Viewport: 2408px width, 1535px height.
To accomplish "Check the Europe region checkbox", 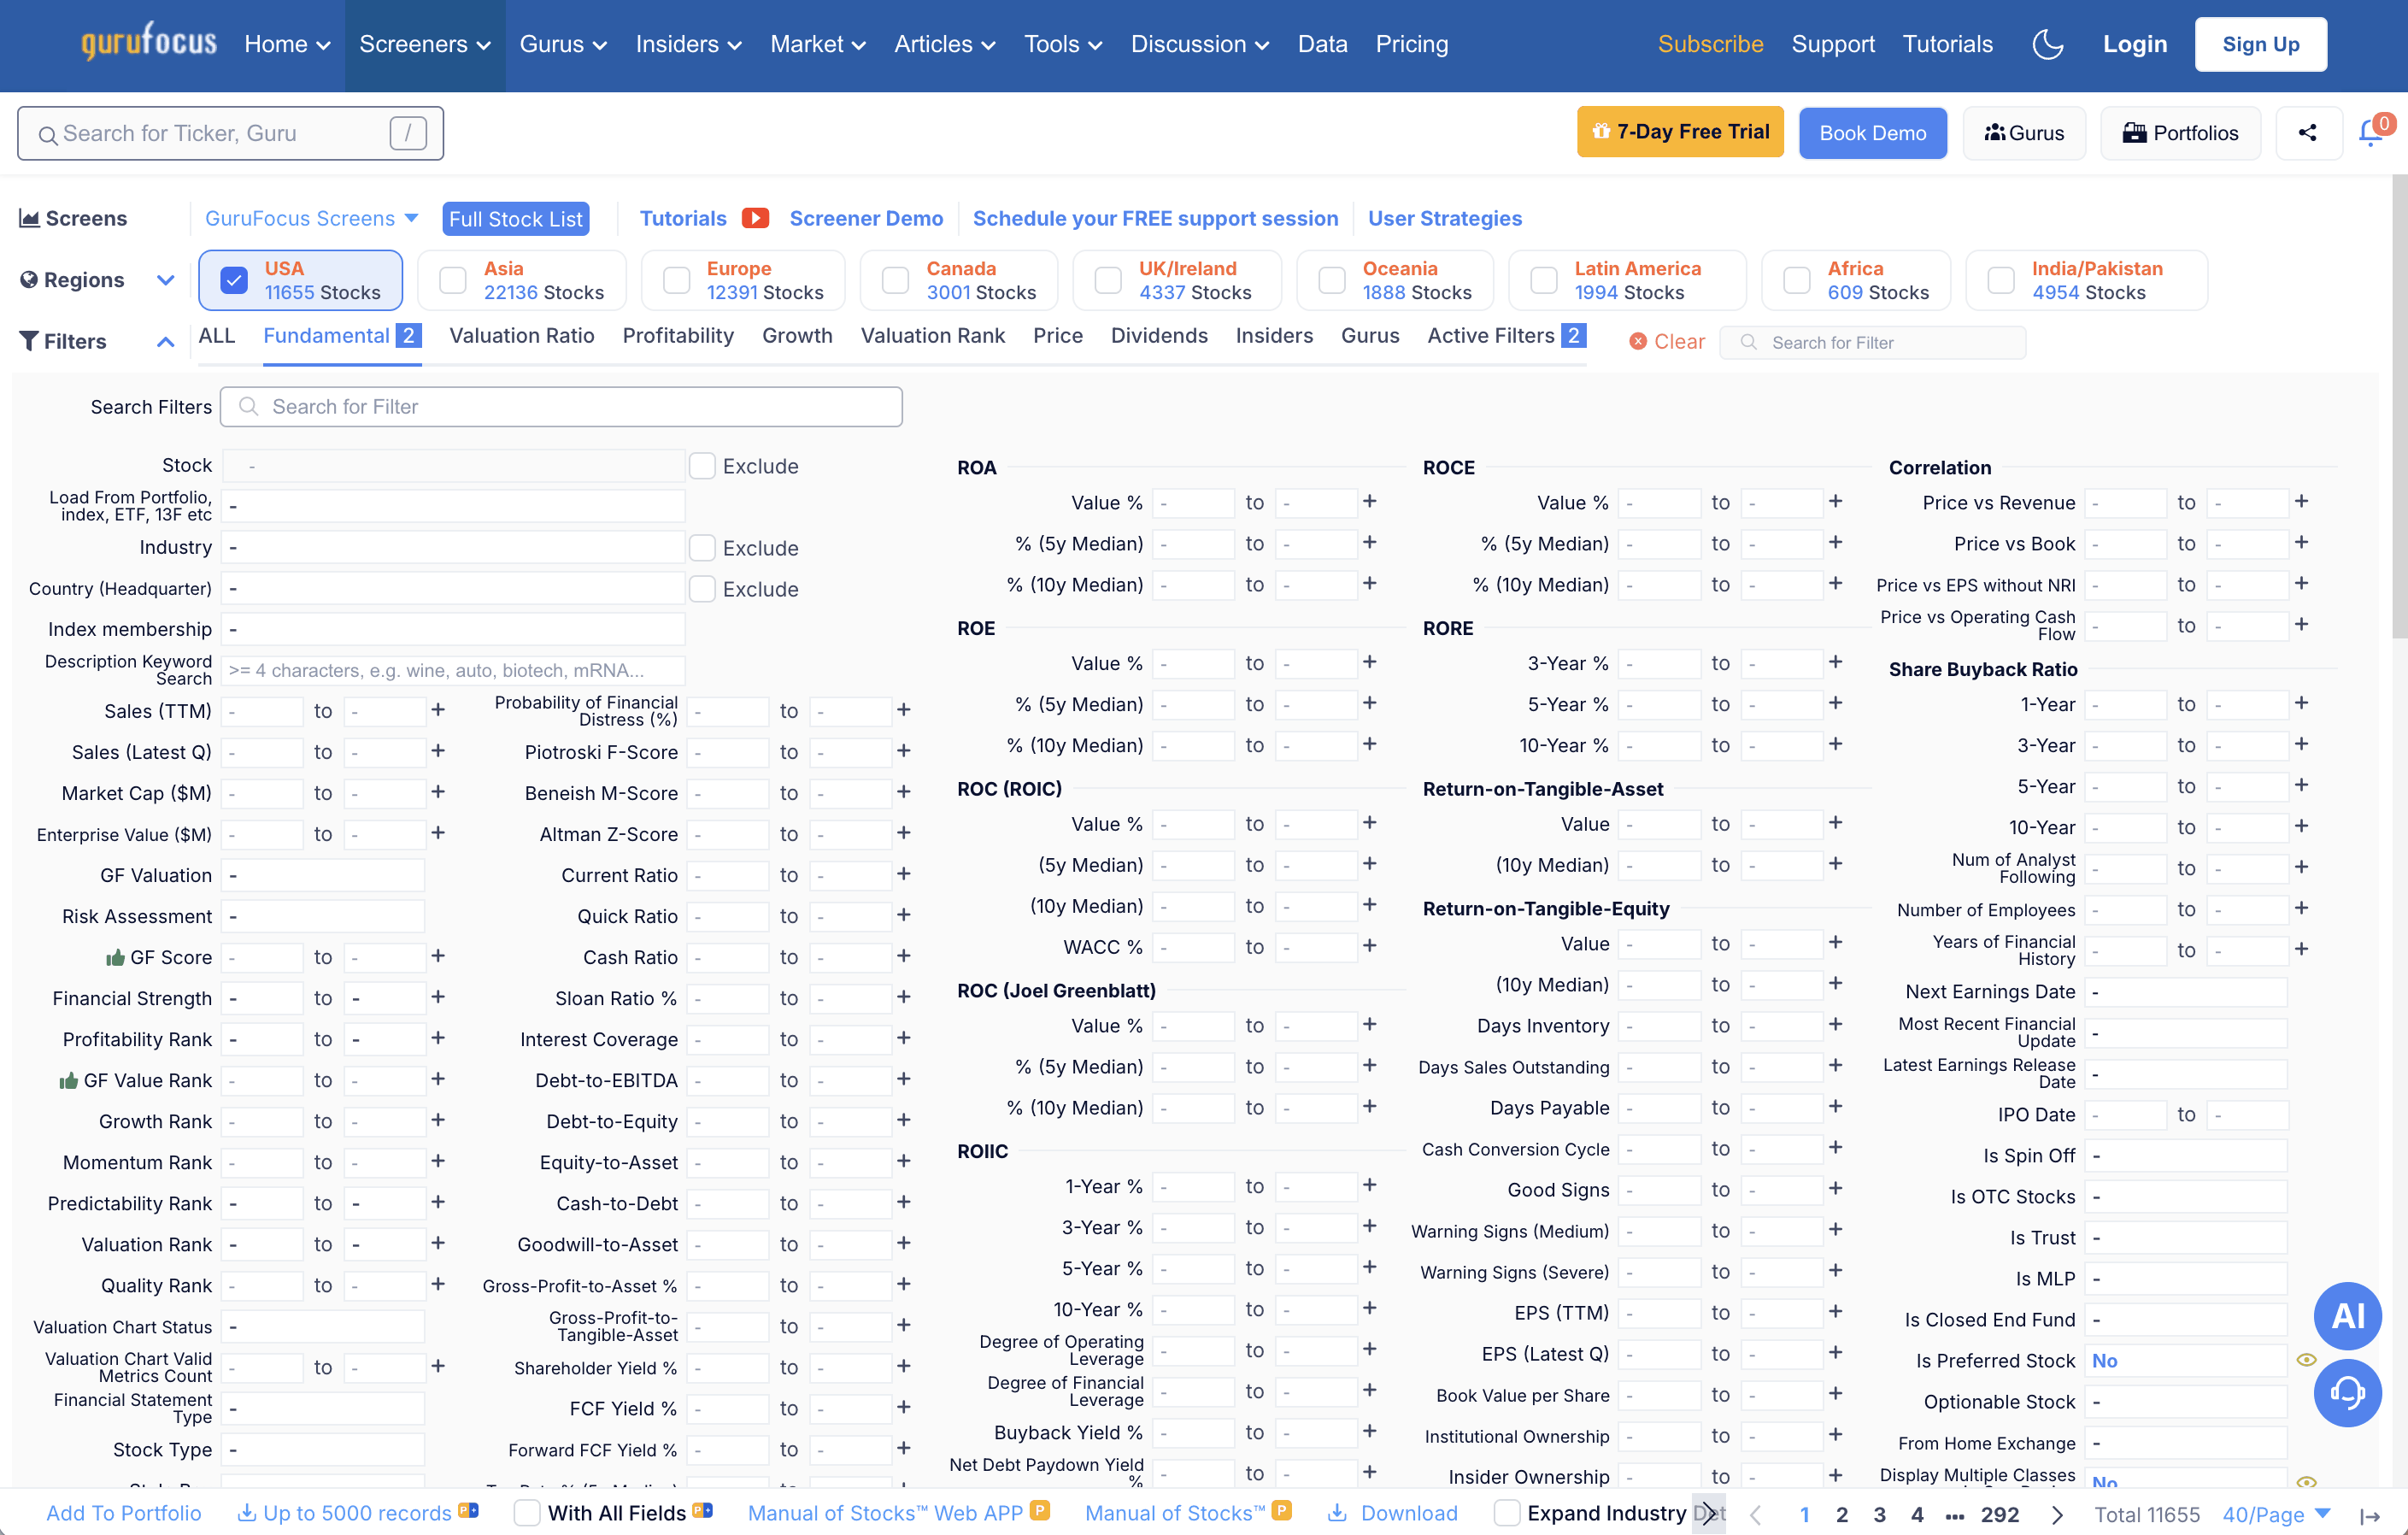I will [676, 280].
